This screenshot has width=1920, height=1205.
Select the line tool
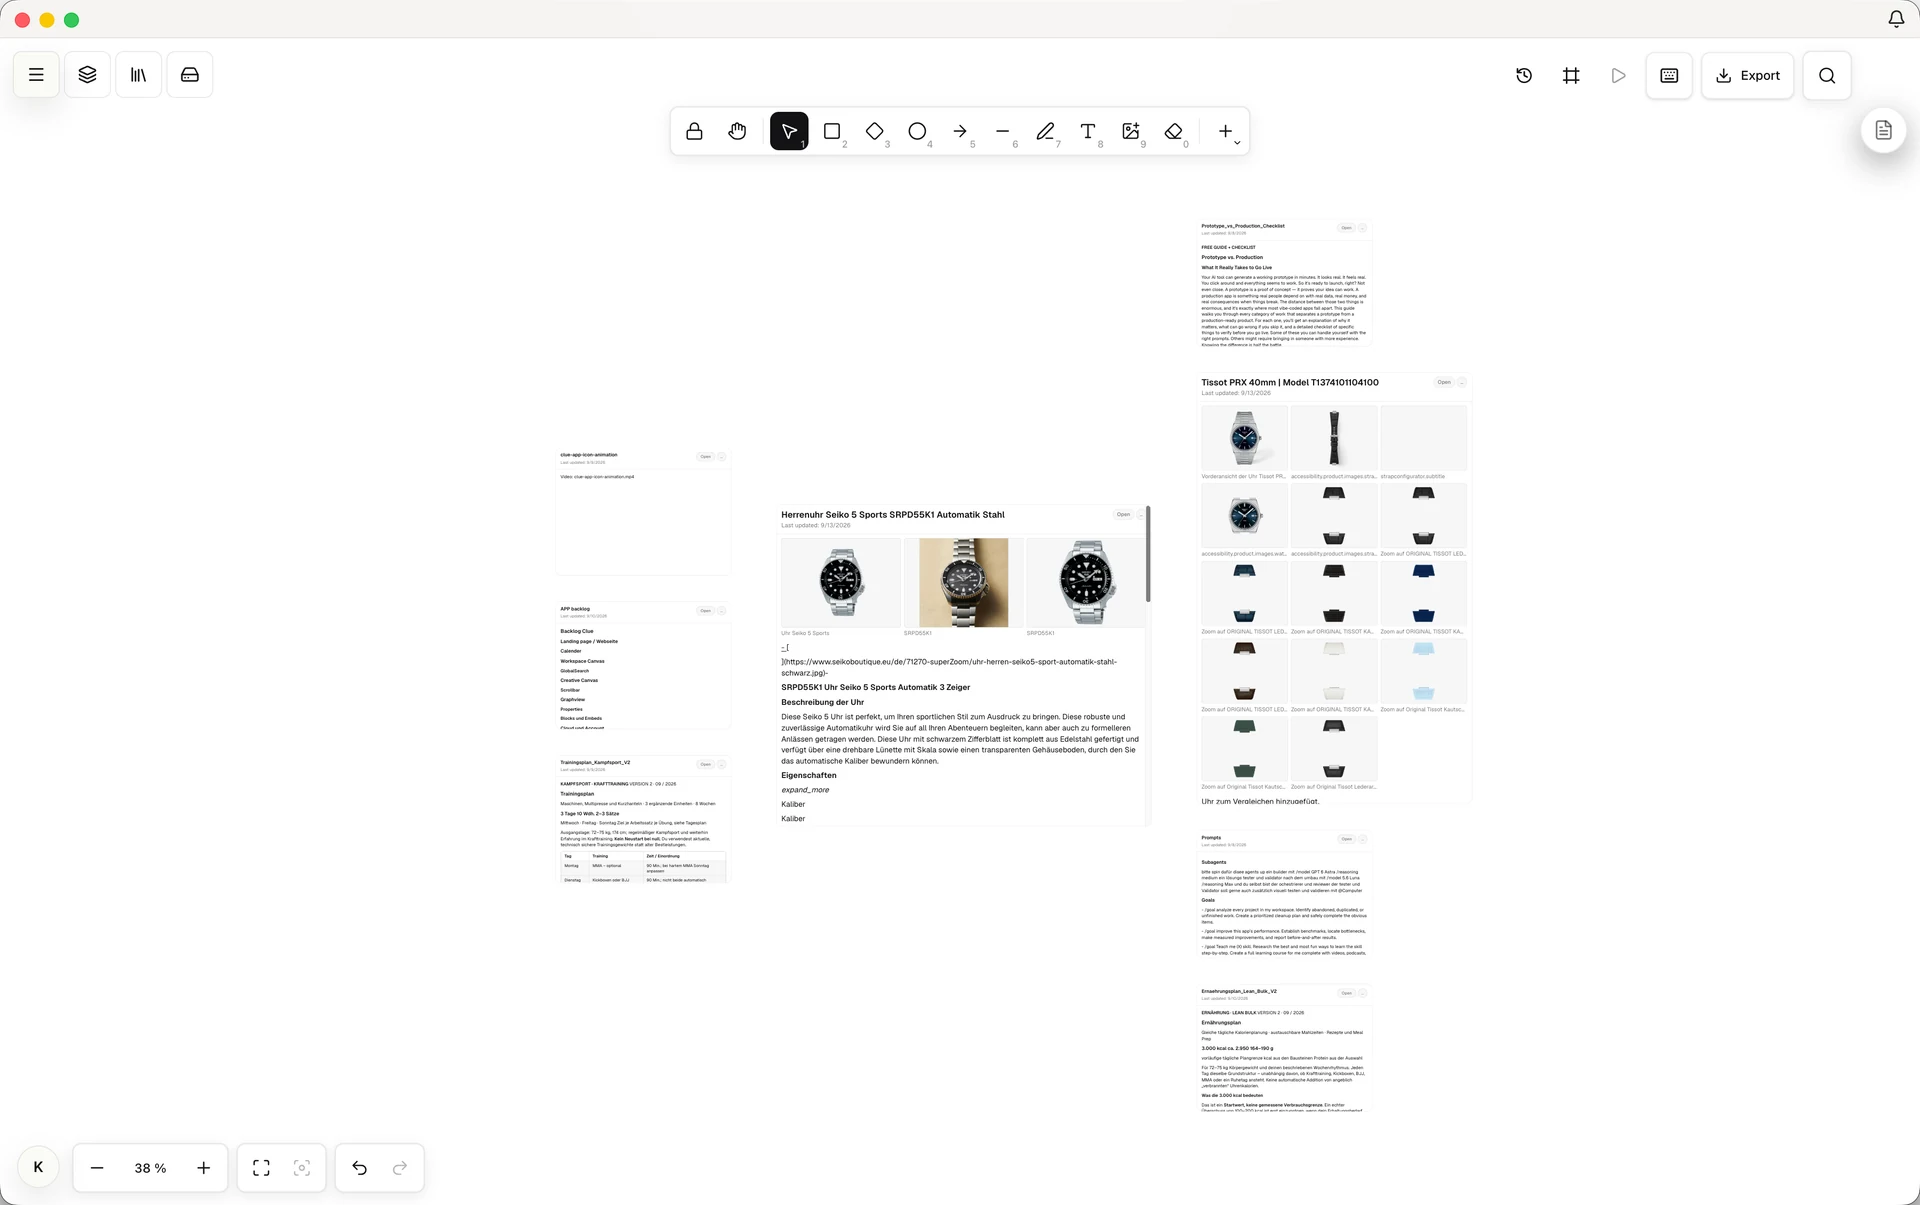(x=1003, y=131)
